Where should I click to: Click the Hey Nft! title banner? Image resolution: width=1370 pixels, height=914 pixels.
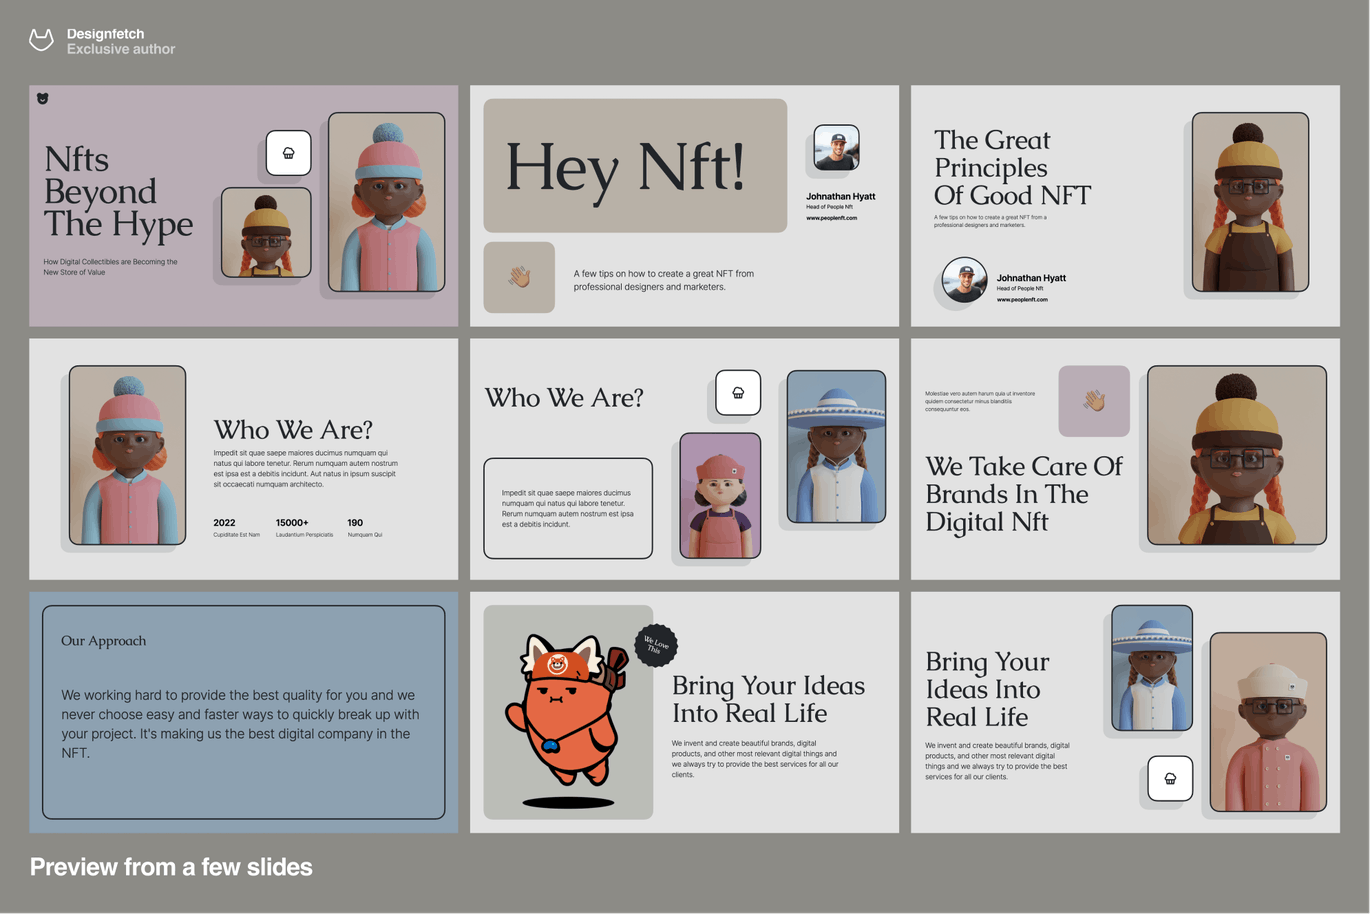635,166
